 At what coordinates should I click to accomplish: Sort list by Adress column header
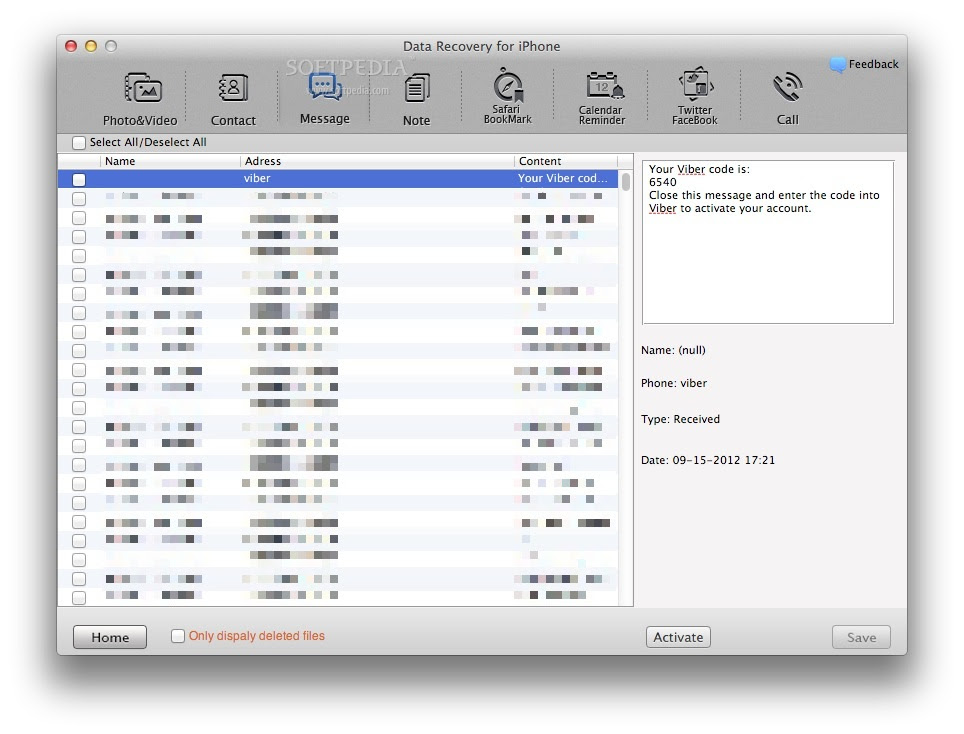[x=377, y=161]
